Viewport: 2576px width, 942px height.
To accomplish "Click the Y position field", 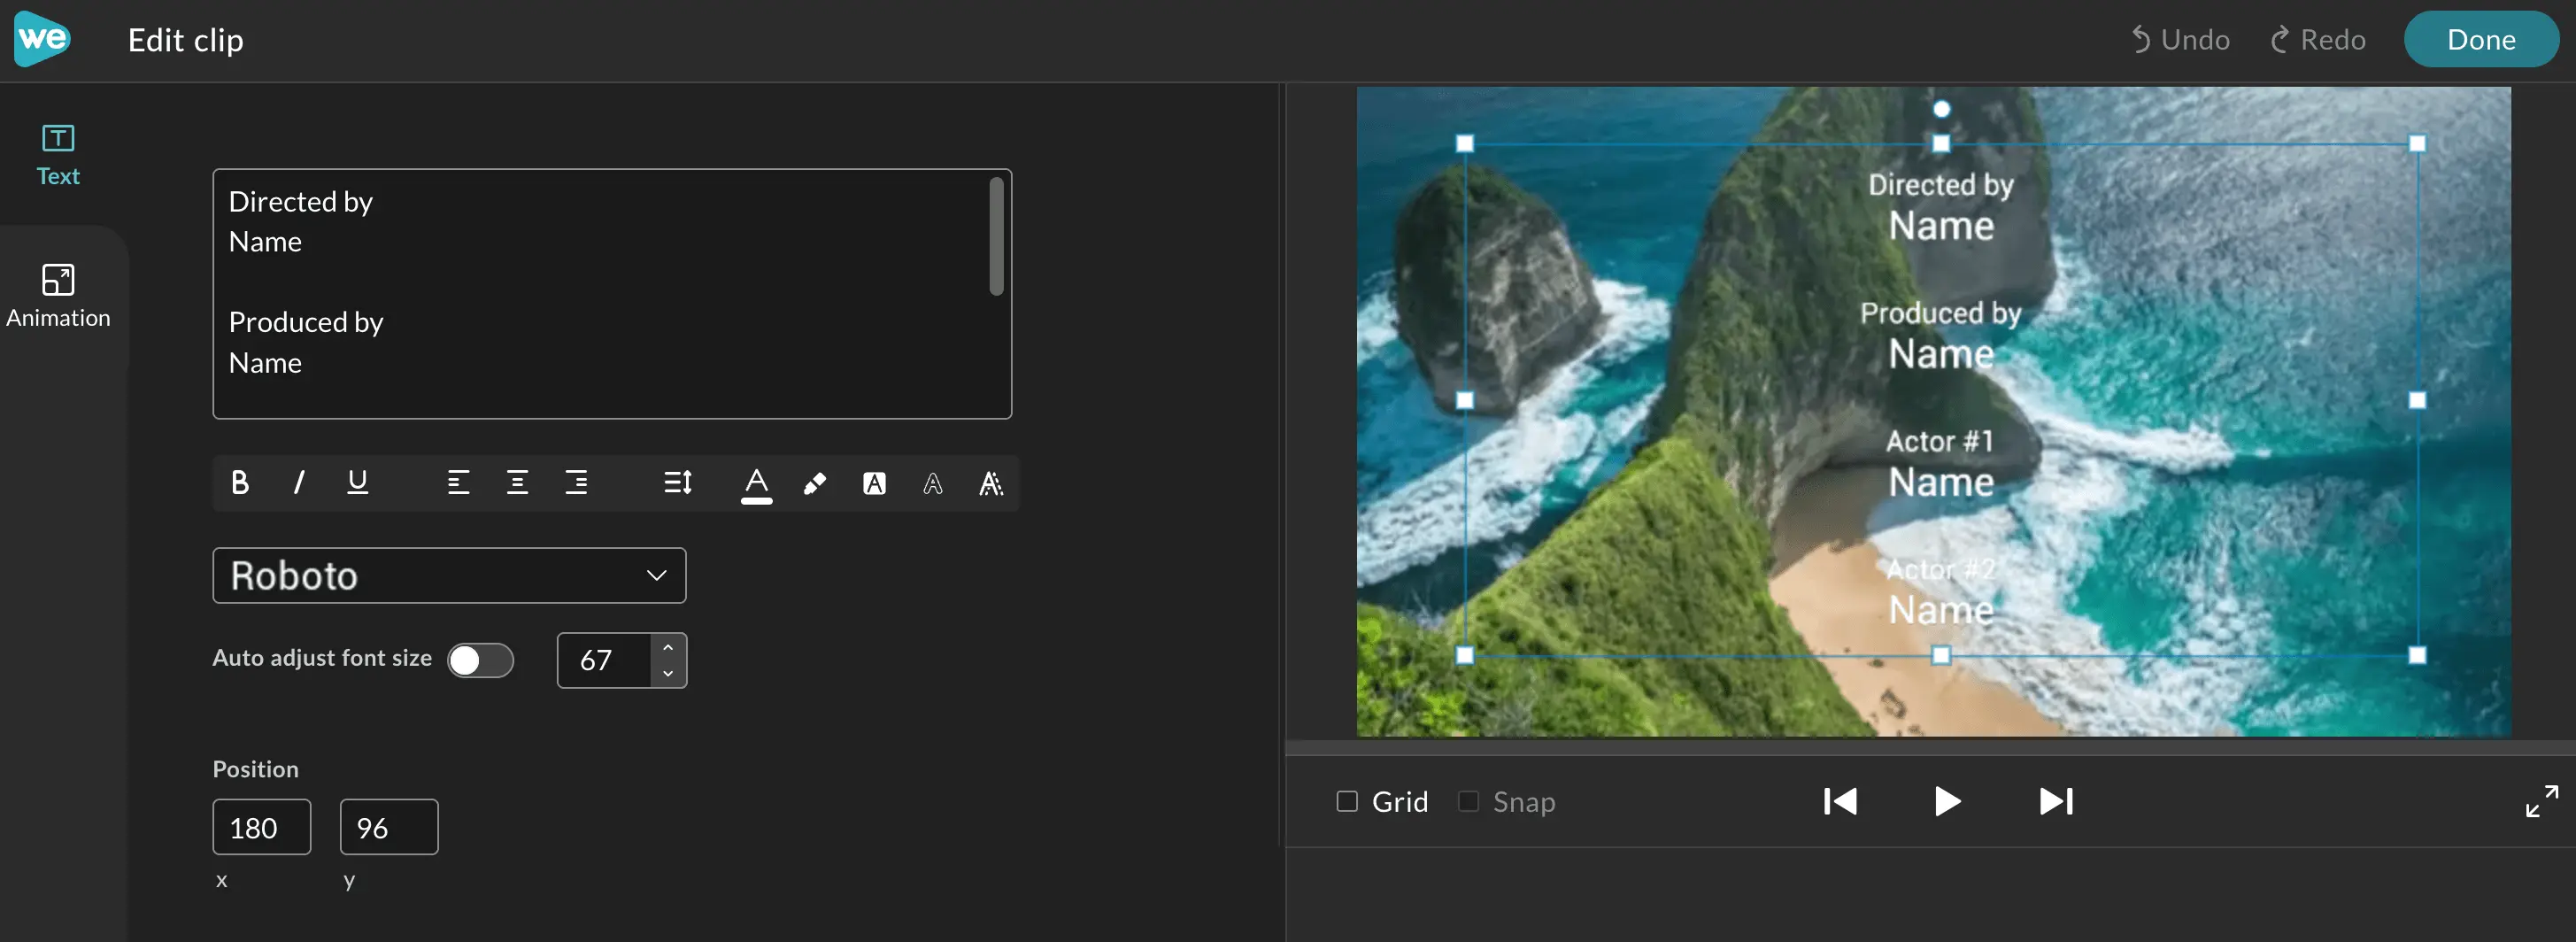I will [389, 827].
